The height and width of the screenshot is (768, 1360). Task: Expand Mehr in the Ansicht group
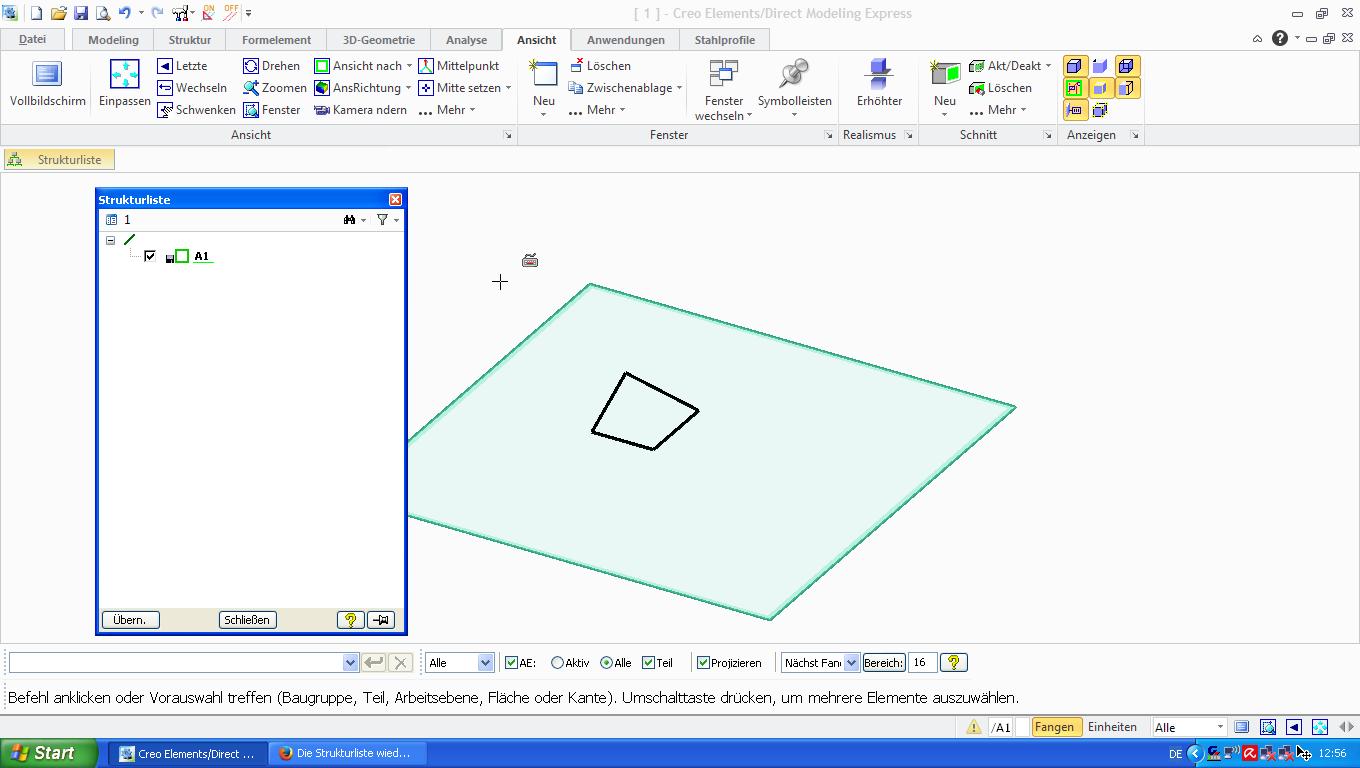pos(447,110)
